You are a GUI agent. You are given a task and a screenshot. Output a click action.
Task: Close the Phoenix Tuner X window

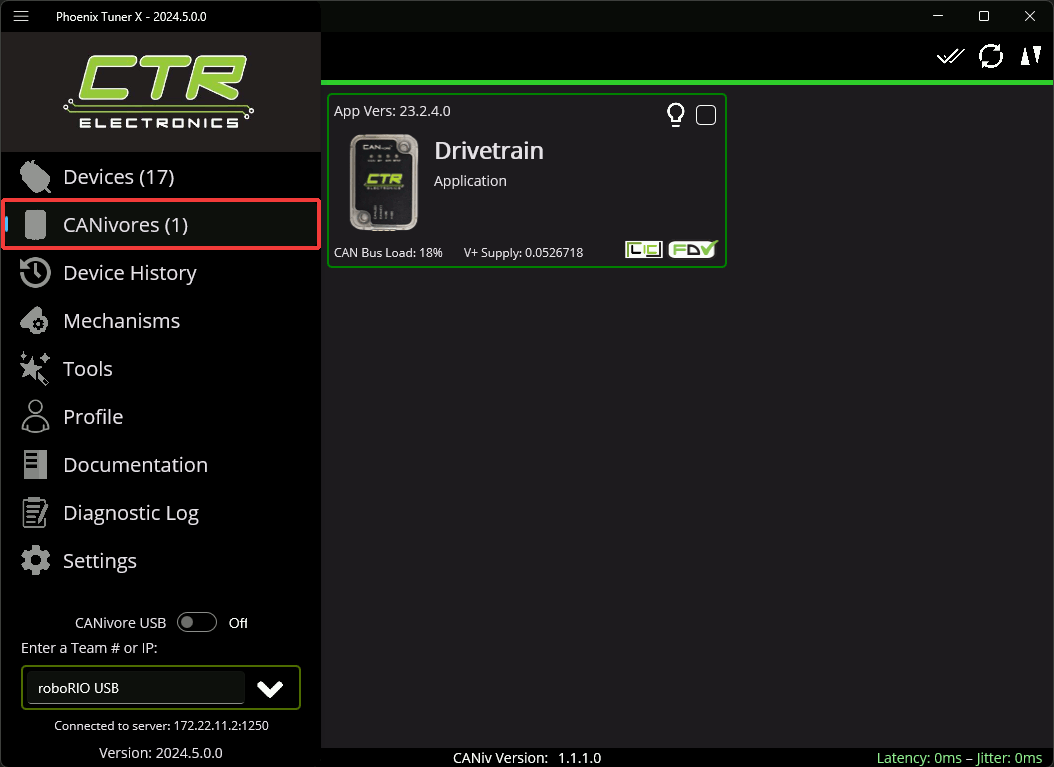pos(1030,16)
